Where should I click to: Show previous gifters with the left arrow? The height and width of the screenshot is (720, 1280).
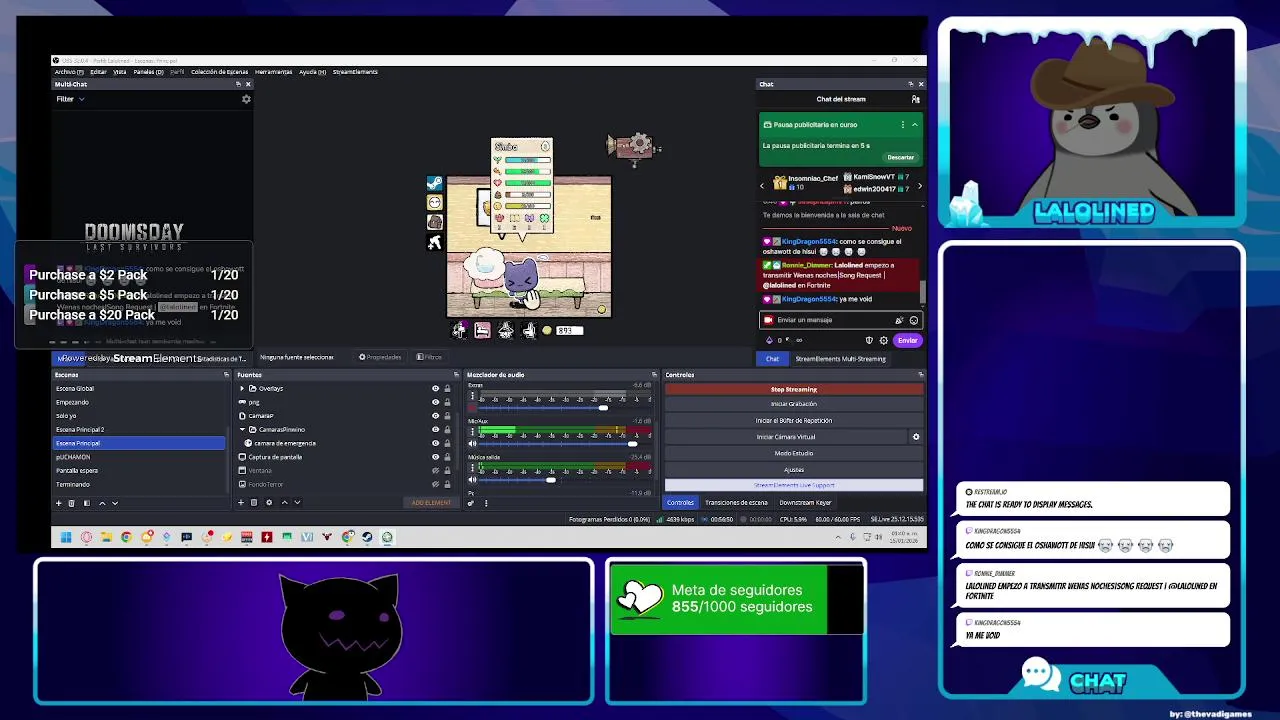coord(762,186)
